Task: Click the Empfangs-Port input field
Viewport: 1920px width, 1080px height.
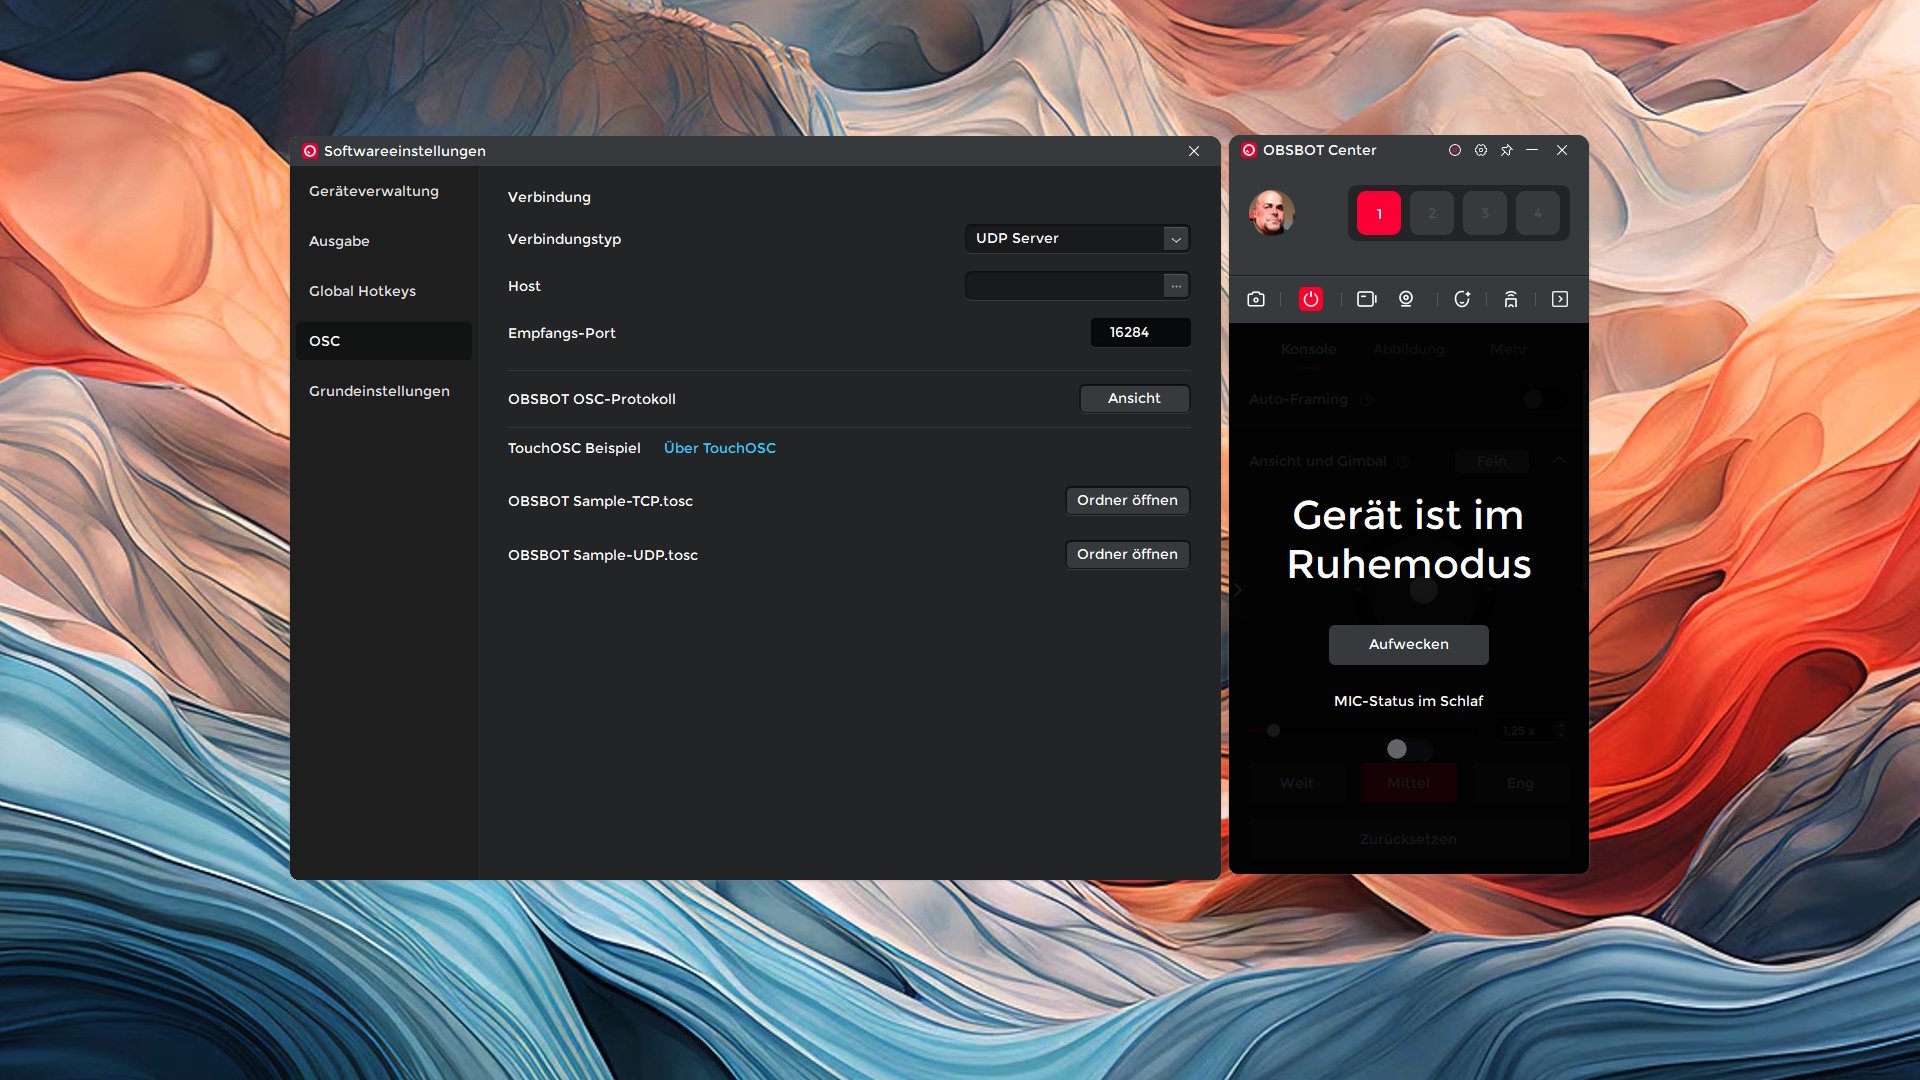Action: (1140, 332)
